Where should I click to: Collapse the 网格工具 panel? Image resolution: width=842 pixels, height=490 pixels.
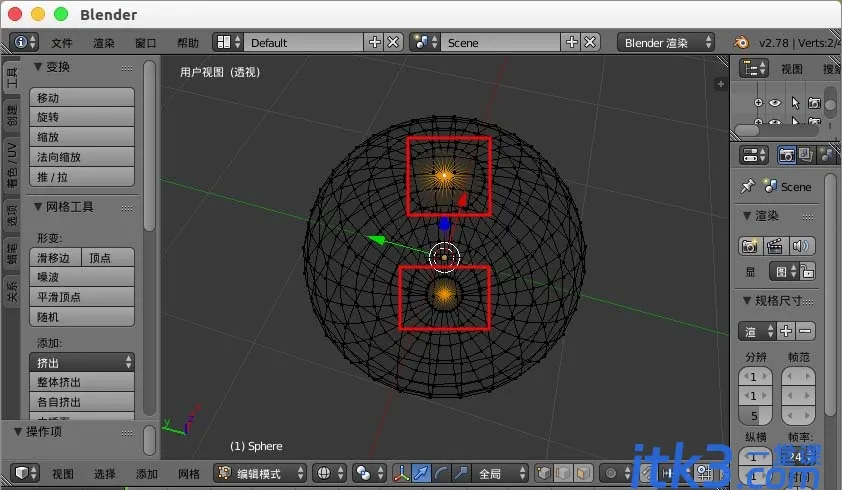tap(38, 206)
